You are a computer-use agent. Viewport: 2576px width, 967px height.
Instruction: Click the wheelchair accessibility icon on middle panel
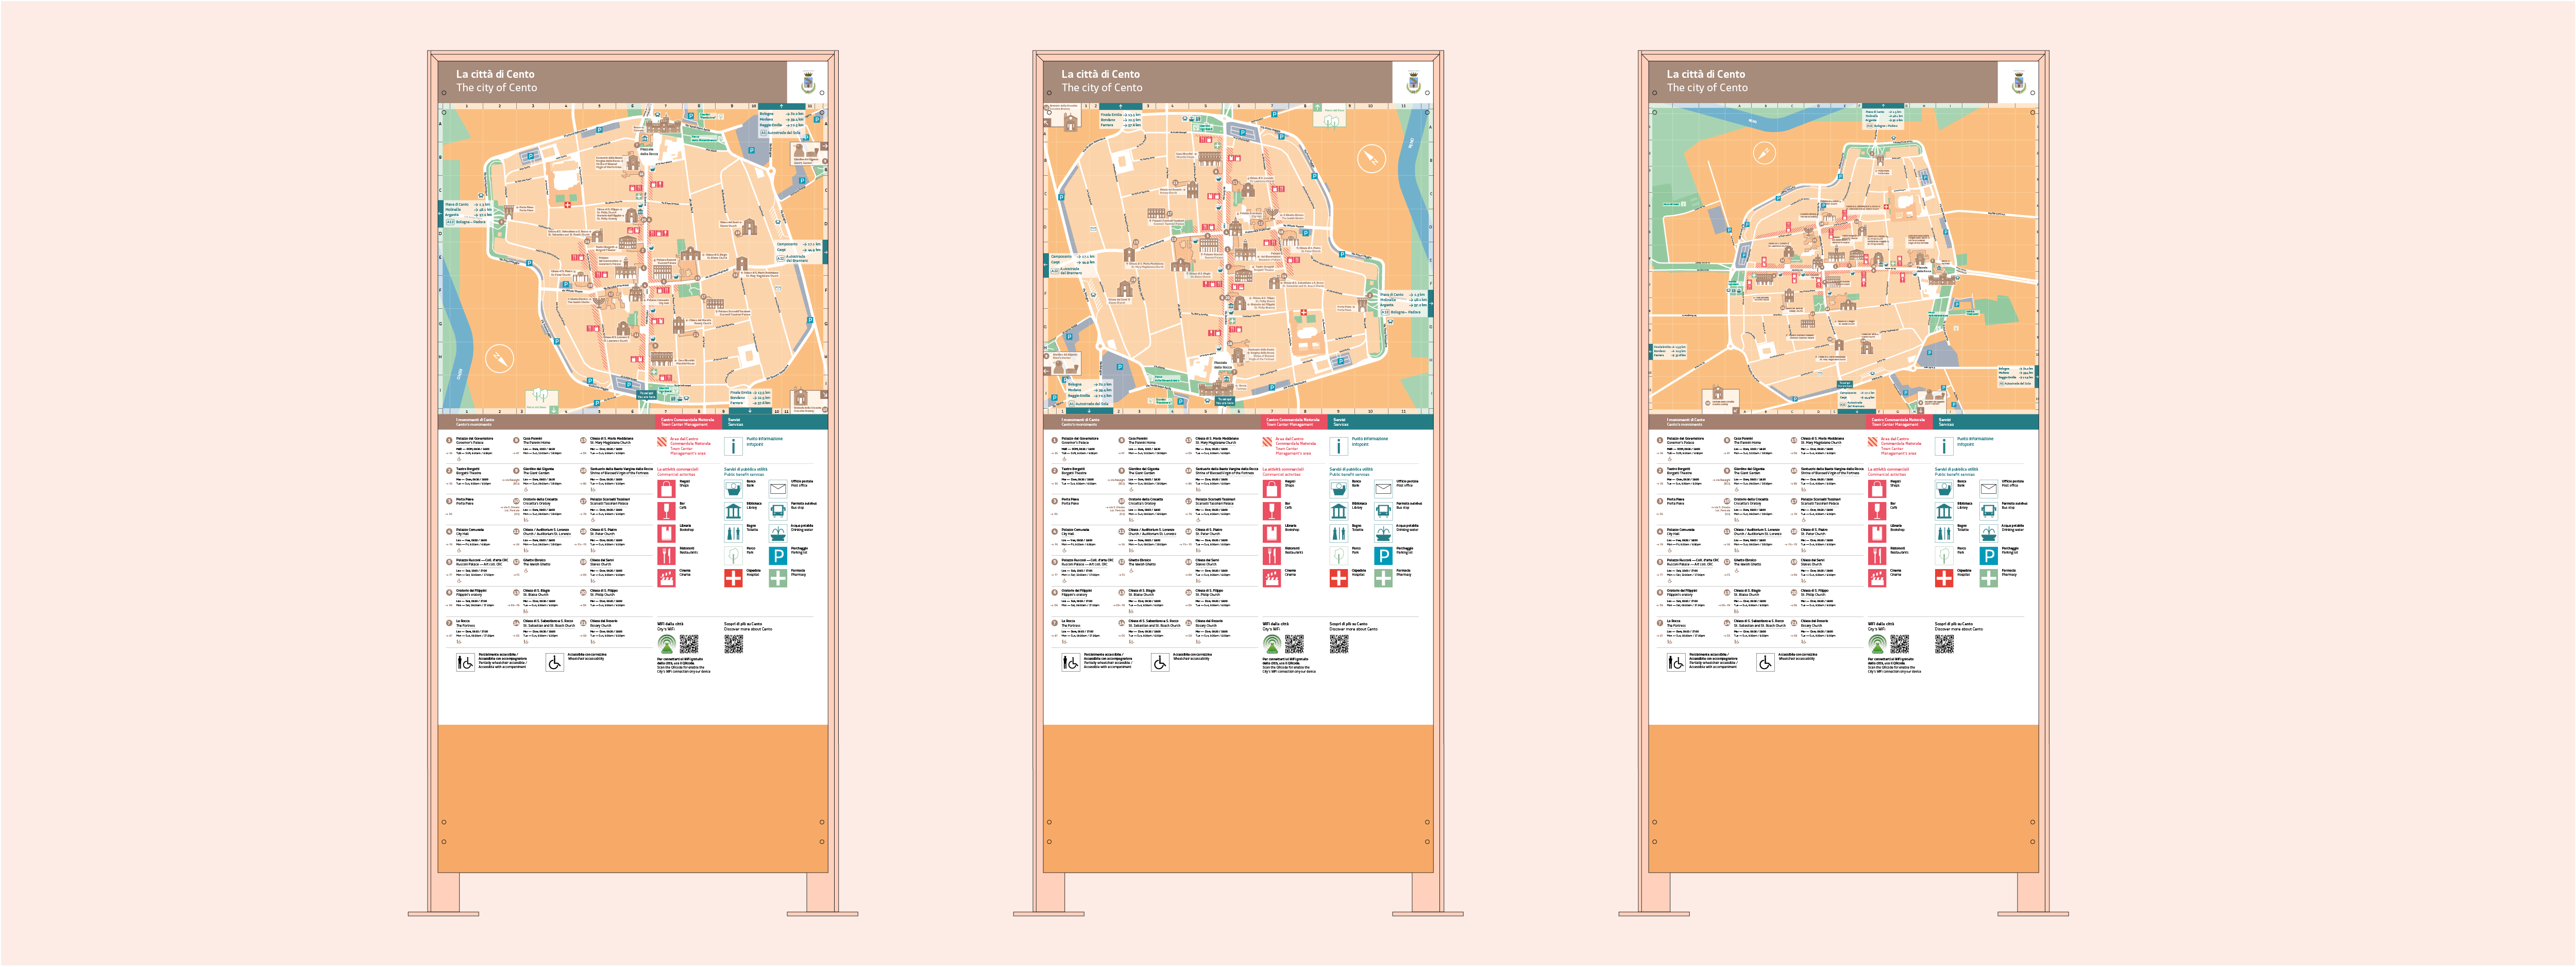[1160, 662]
